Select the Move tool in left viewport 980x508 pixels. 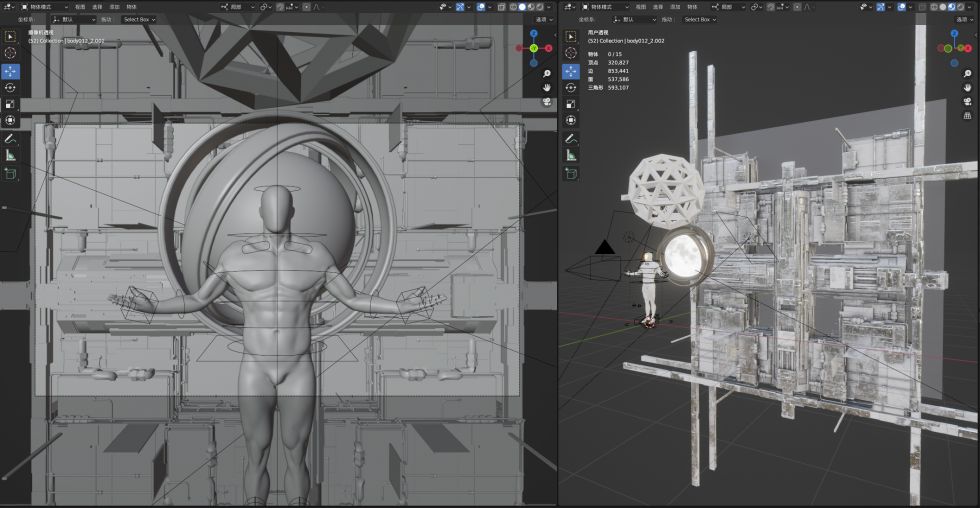pyautogui.click(x=10, y=71)
